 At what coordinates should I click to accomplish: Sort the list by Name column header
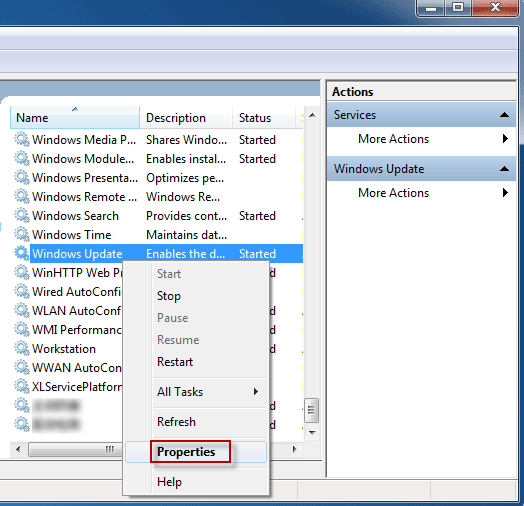(75, 118)
